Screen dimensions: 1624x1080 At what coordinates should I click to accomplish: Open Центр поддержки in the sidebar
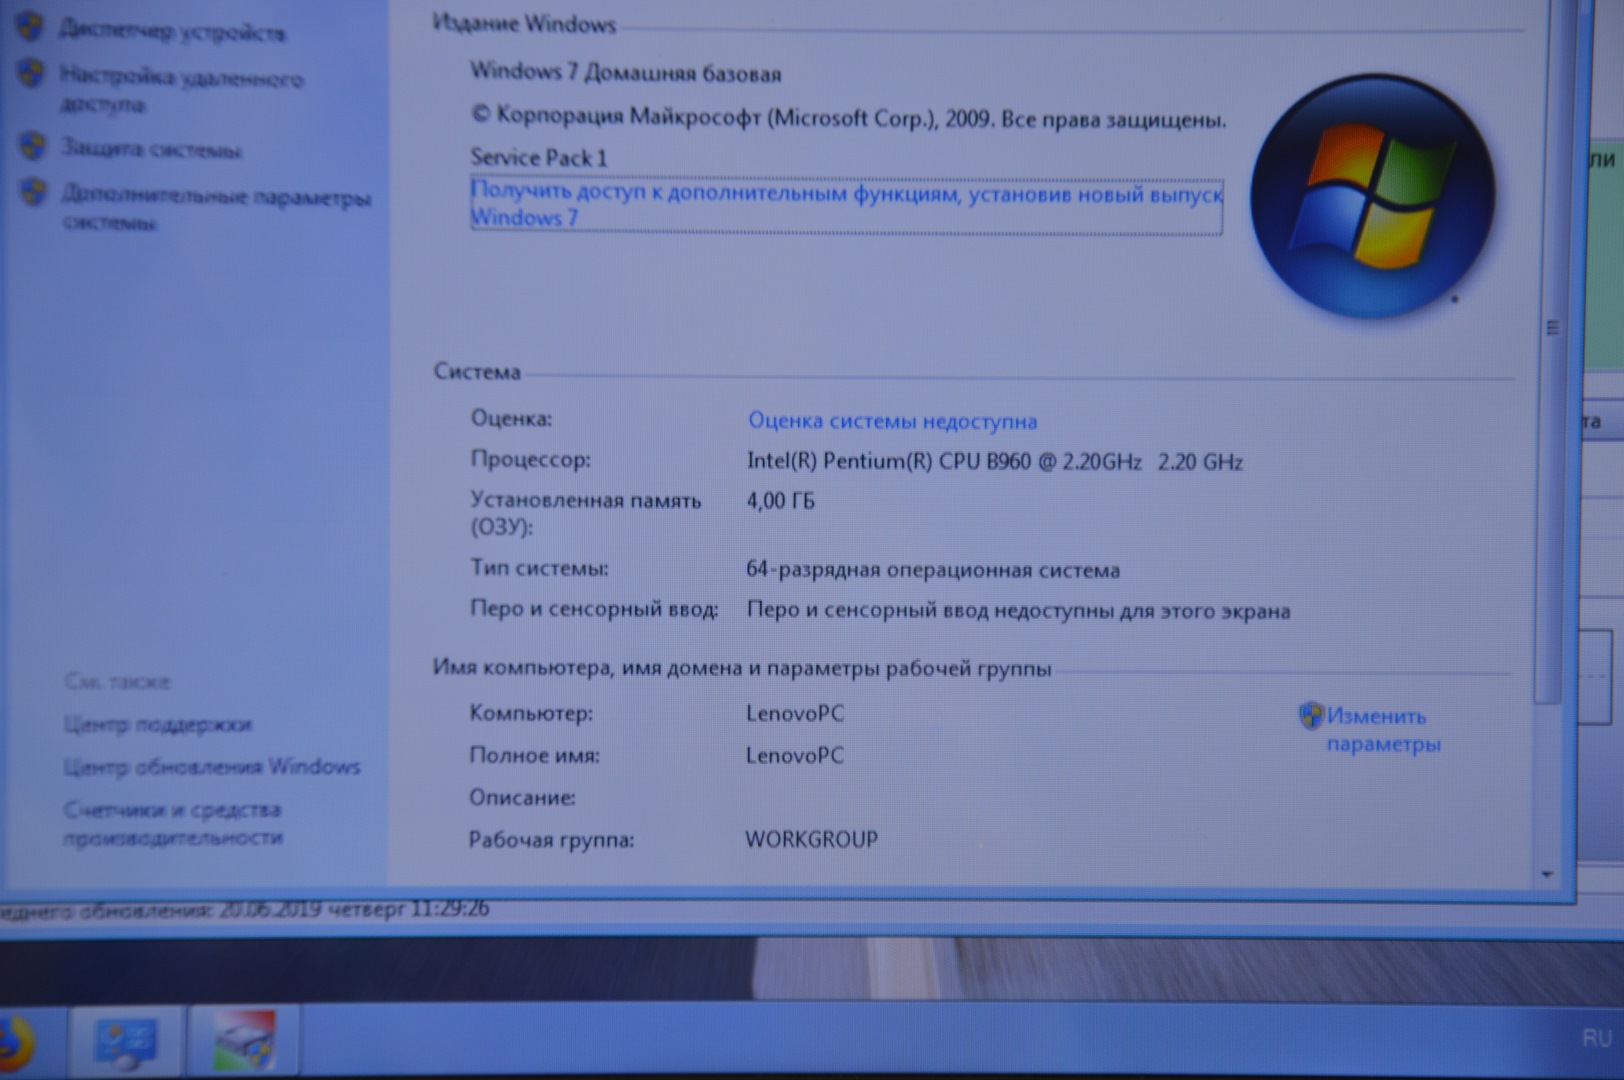pos(158,724)
